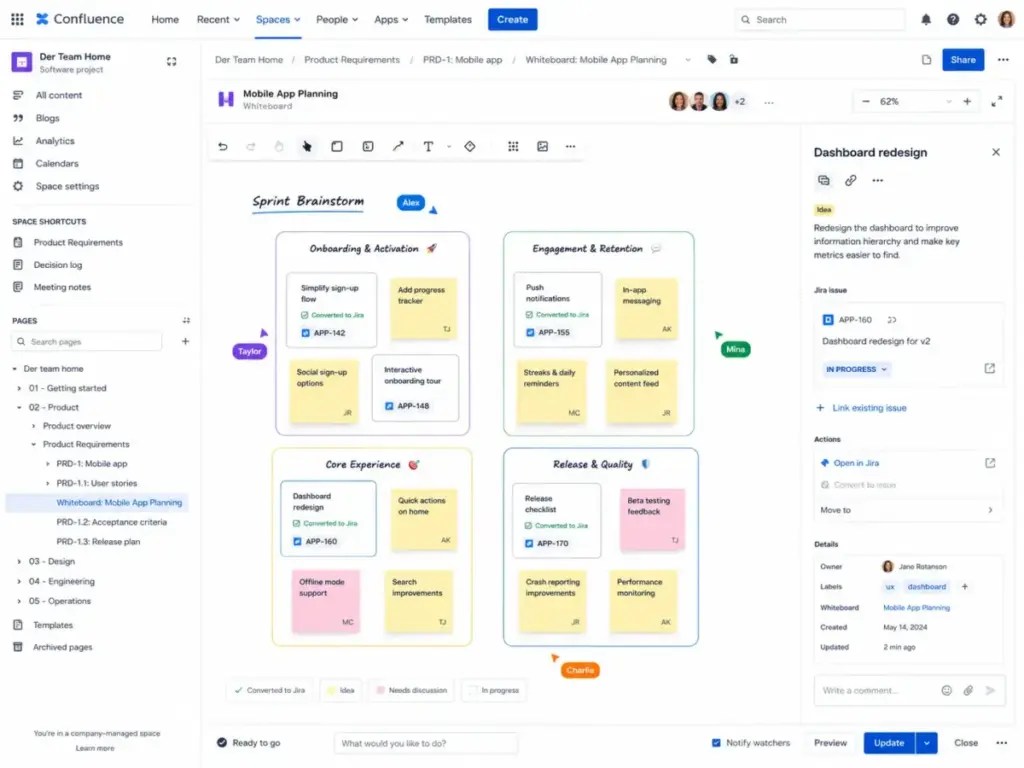Open the settings gear in top bar
1024x768 pixels.
tap(980, 20)
